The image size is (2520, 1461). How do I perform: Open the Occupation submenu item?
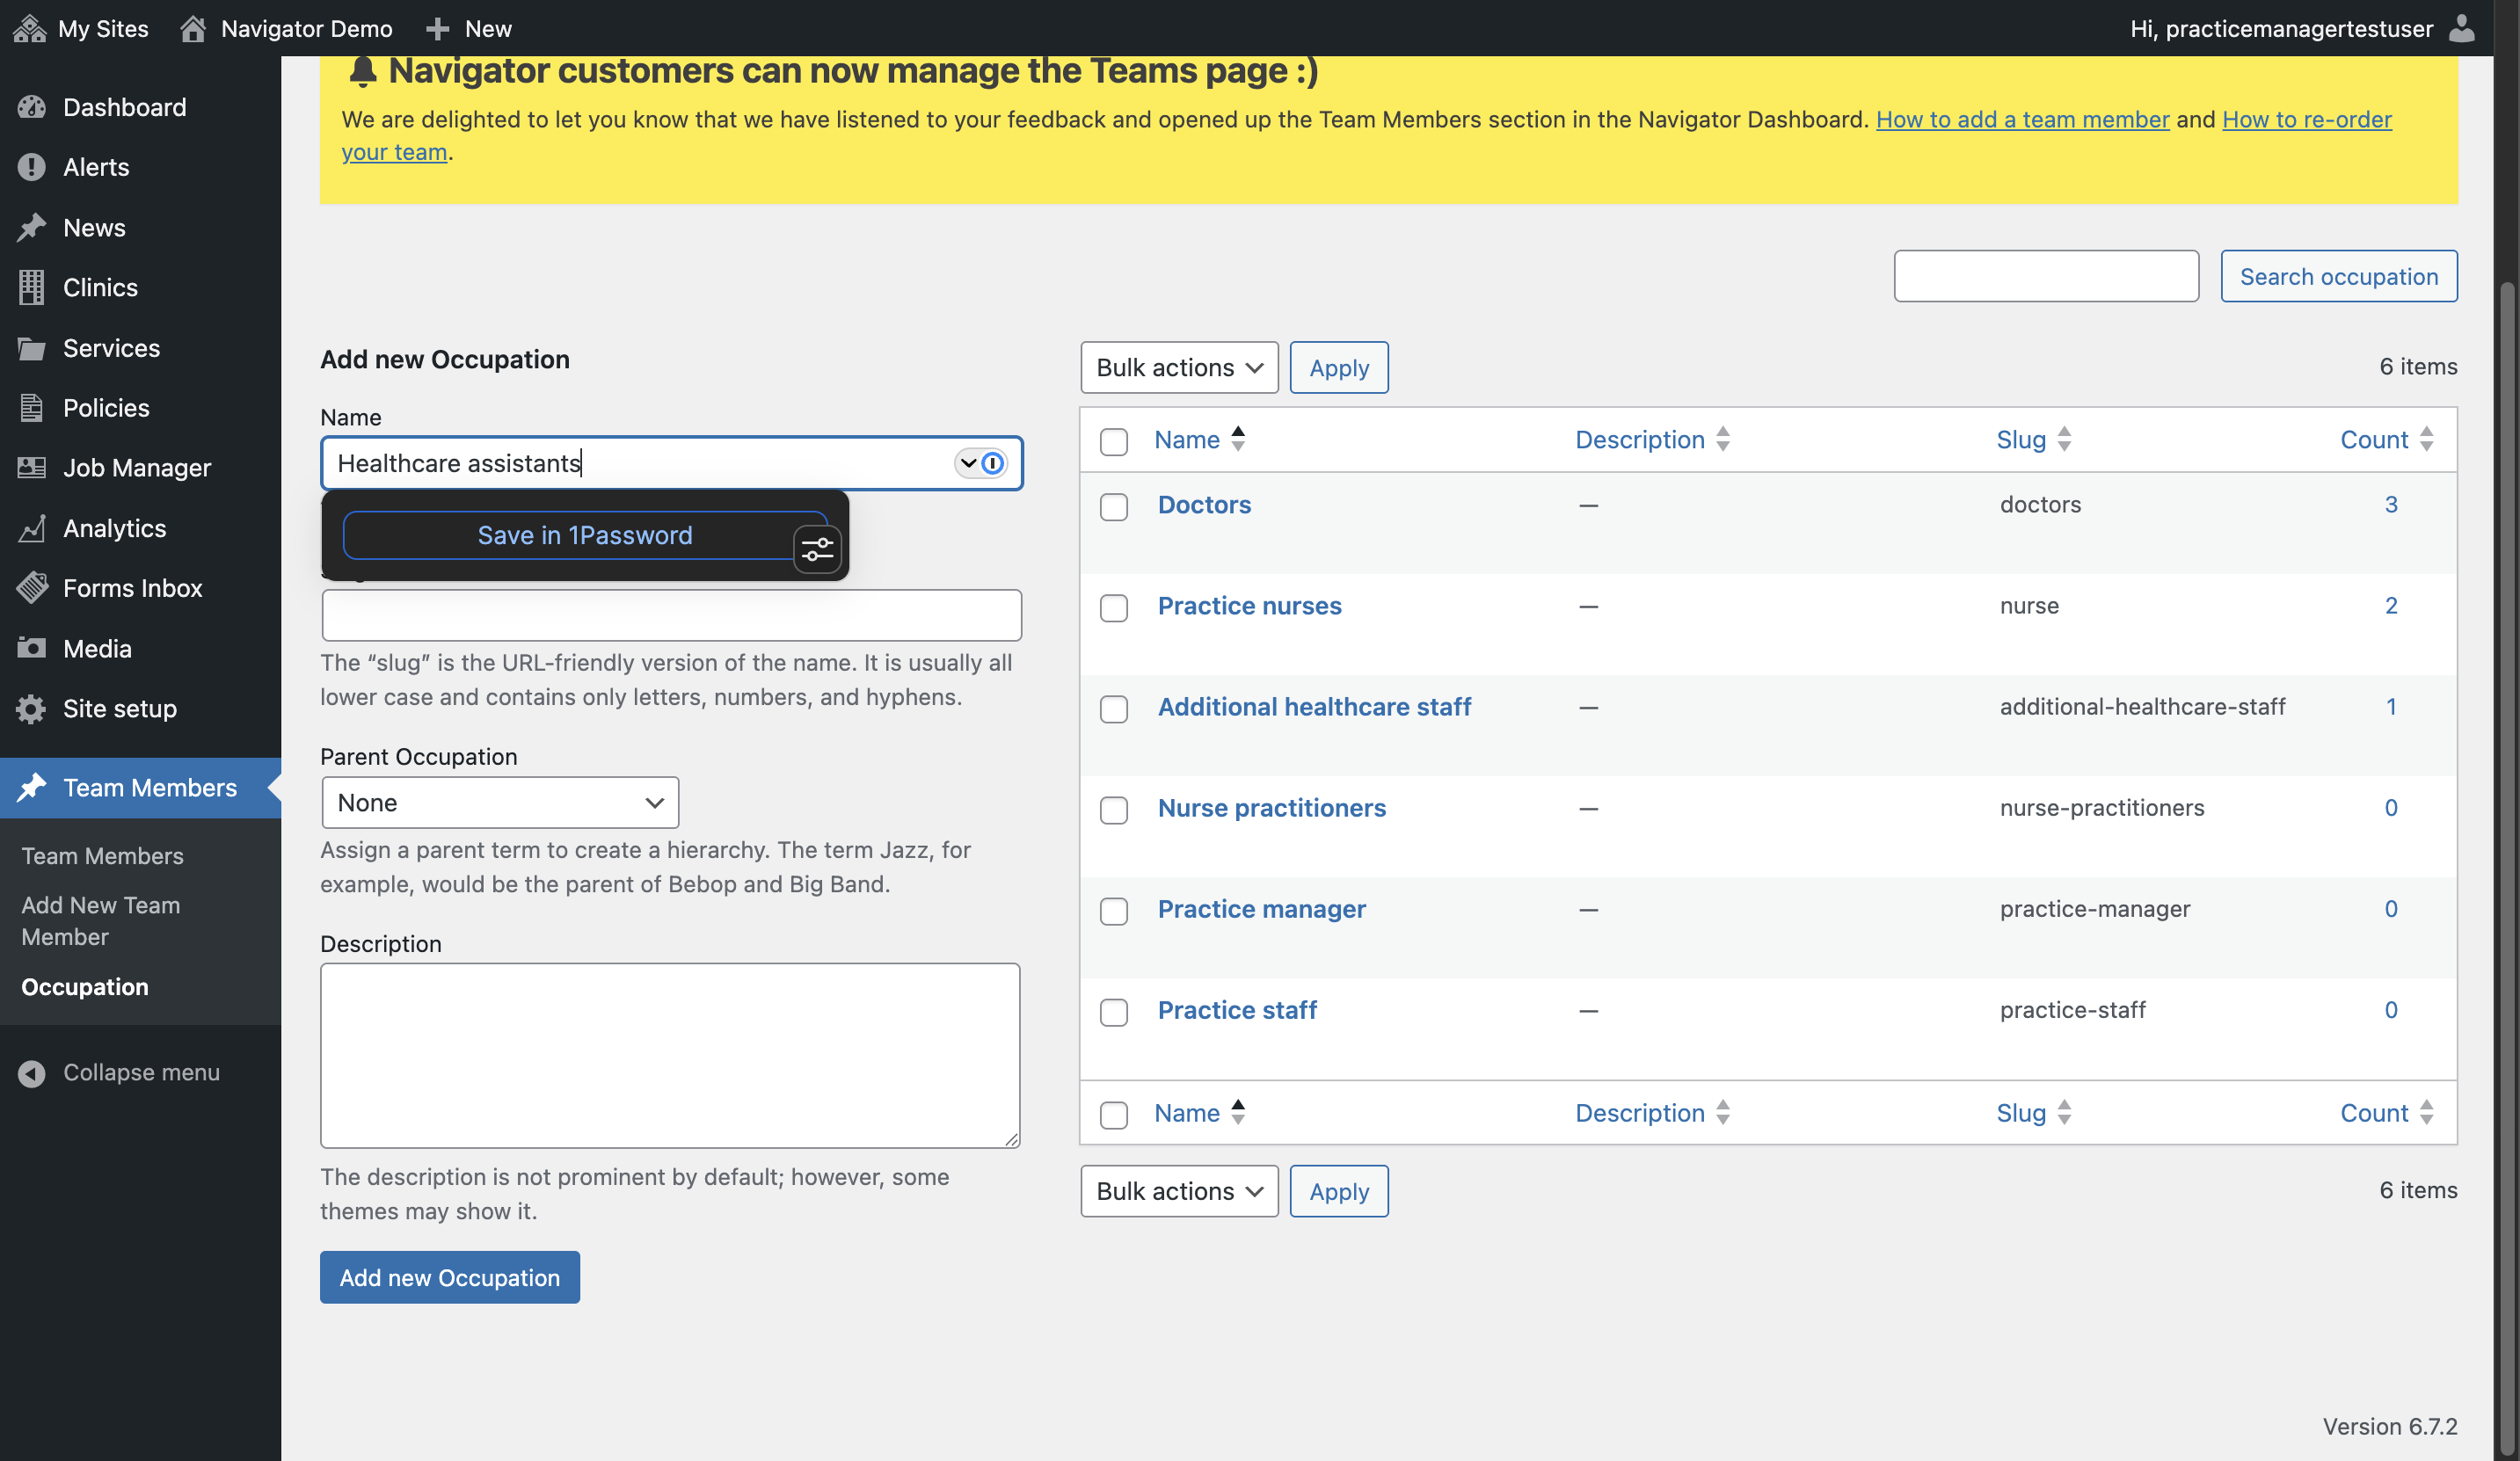click(85, 986)
